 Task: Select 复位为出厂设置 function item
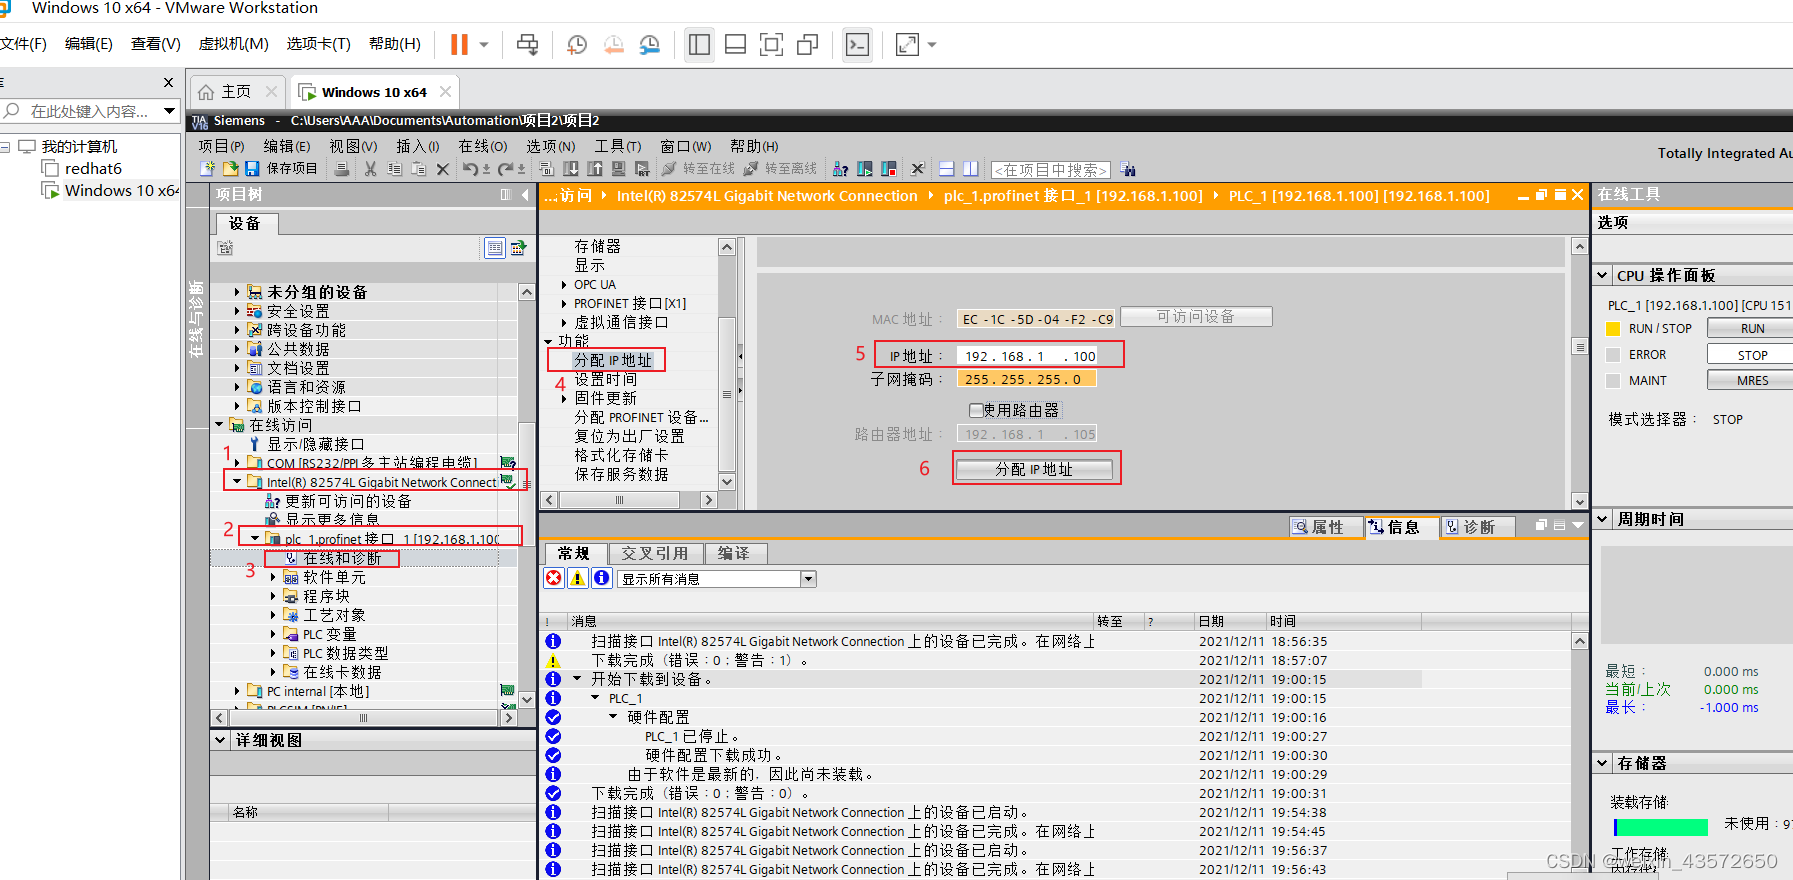point(629,436)
